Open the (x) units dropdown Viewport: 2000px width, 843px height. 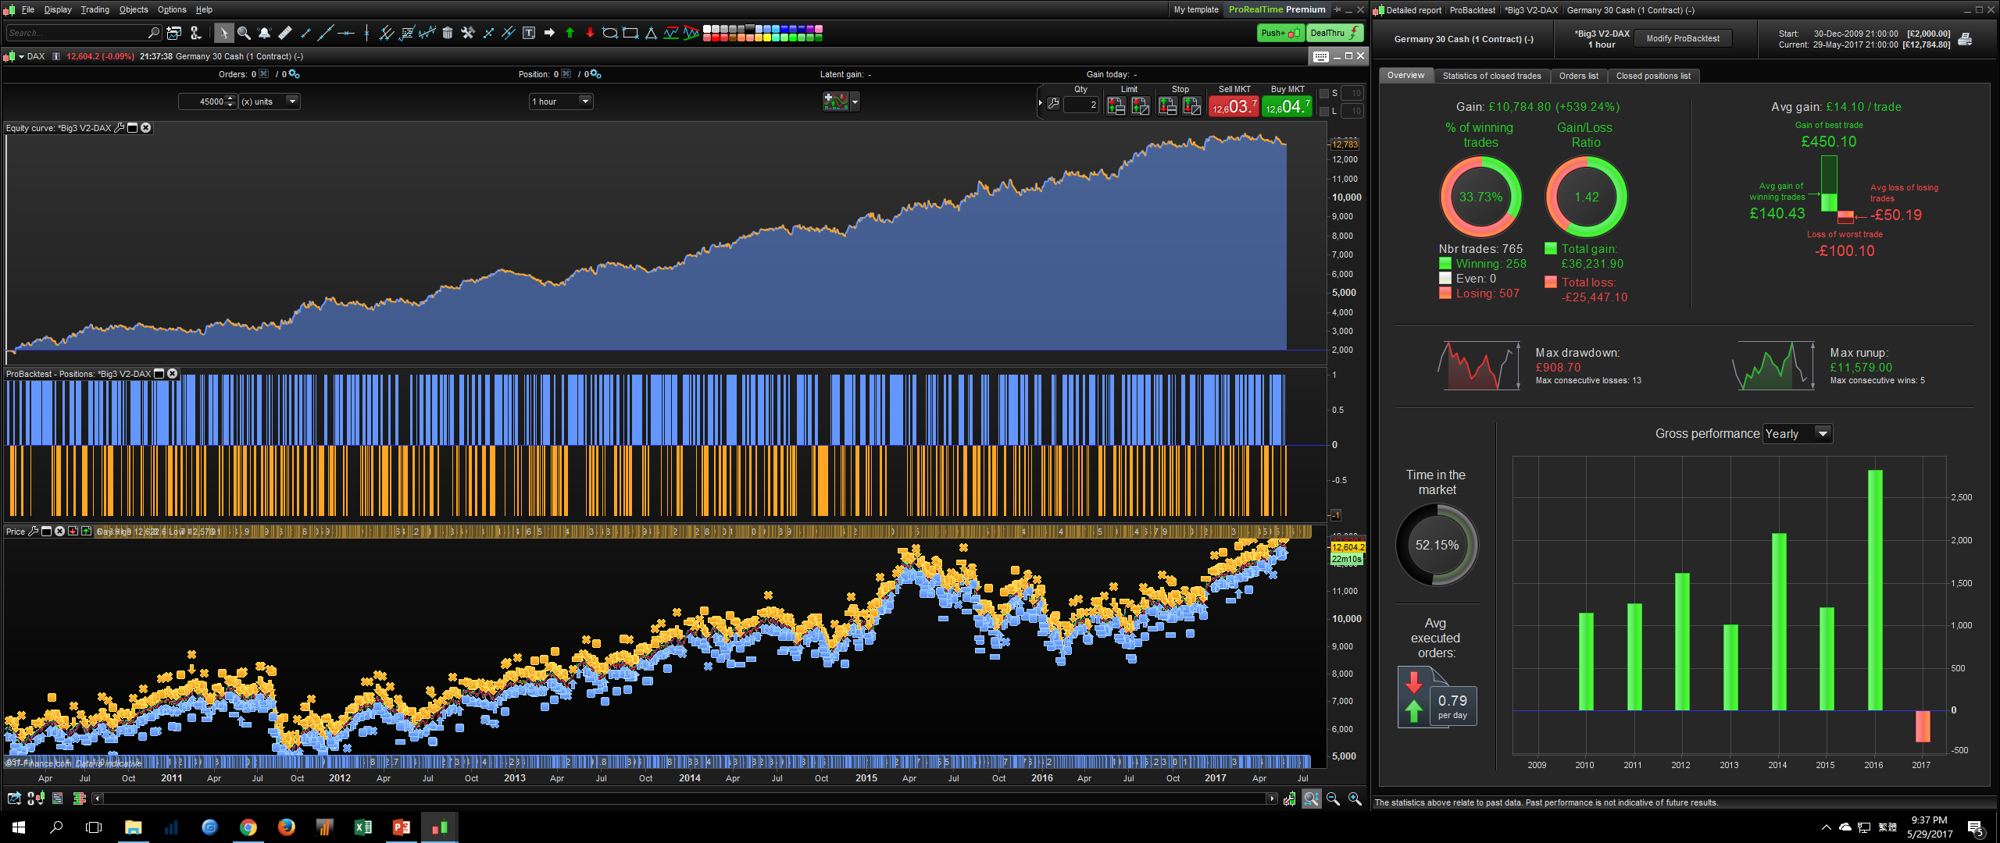click(292, 101)
